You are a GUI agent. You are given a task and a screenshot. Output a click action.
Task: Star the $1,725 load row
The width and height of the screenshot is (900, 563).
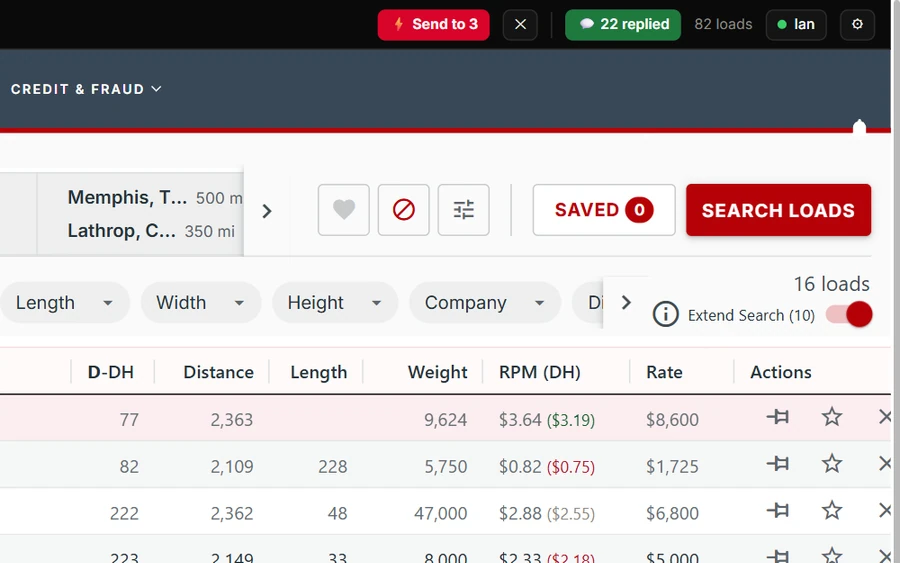[x=832, y=464]
